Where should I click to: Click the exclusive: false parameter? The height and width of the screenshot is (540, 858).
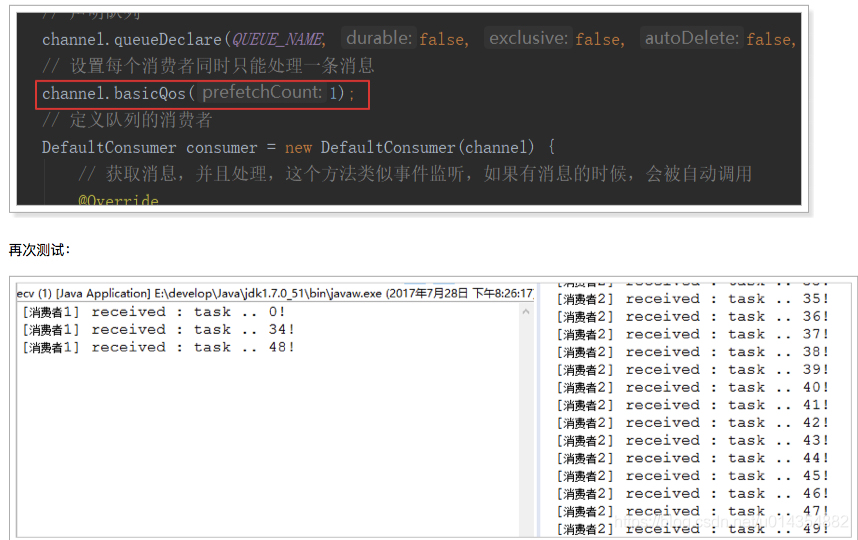coord(555,38)
